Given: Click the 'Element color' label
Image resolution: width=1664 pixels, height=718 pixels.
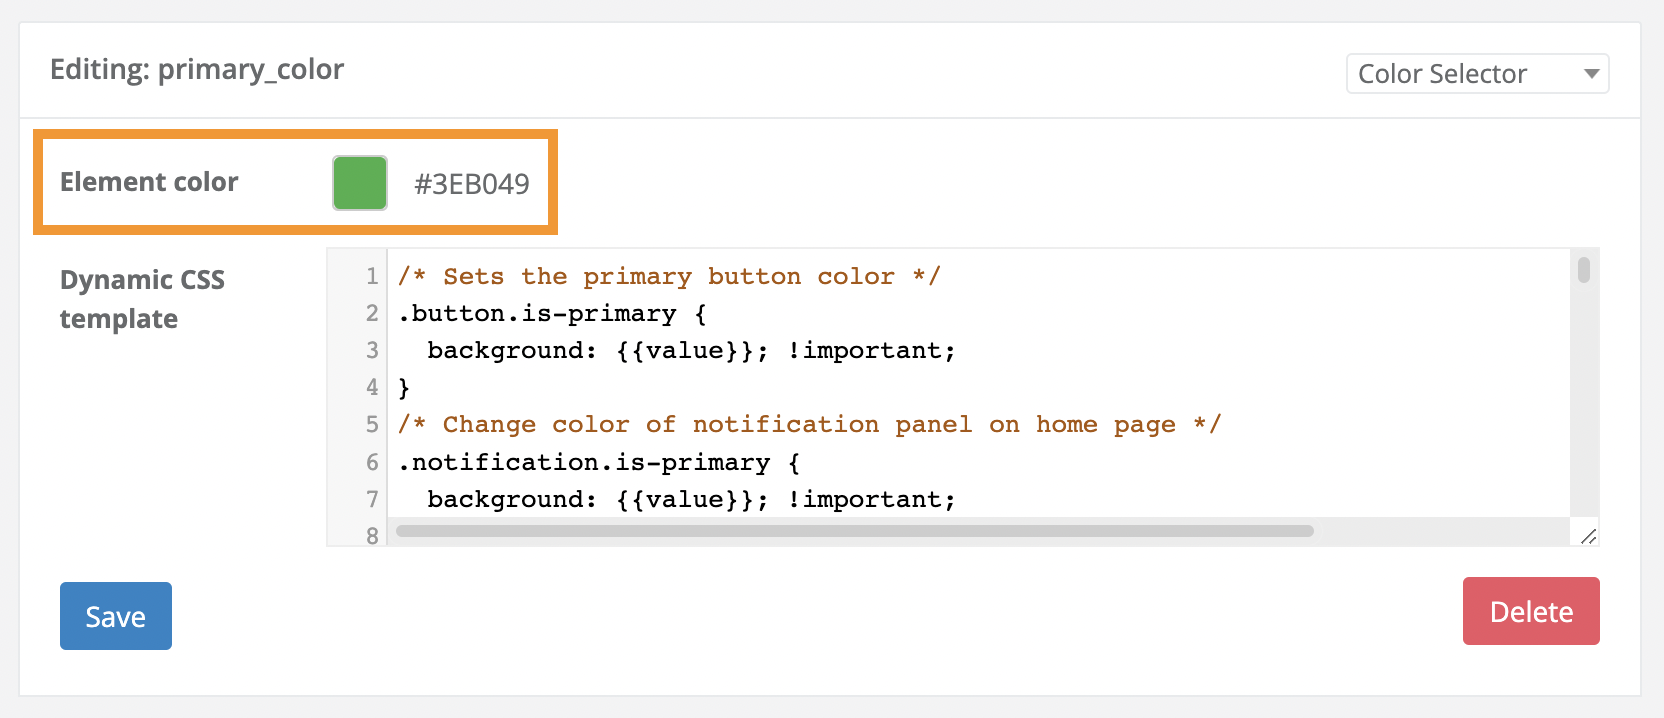Looking at the screenshot, I should (149, 182).
